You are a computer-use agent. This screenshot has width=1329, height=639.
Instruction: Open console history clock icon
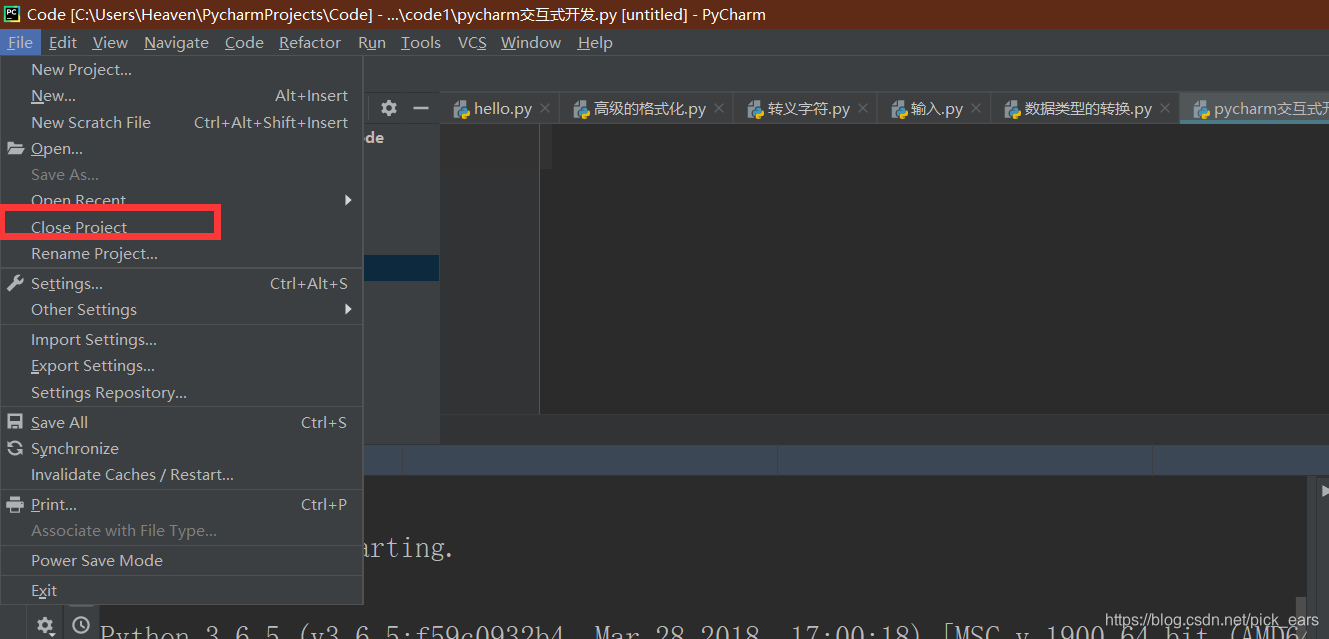(81, 626)
